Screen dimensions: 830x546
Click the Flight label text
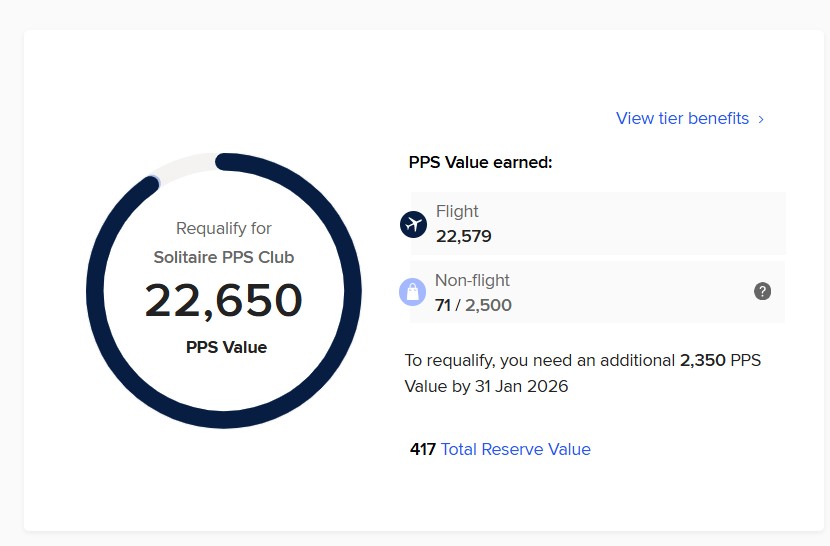(457, 211)
